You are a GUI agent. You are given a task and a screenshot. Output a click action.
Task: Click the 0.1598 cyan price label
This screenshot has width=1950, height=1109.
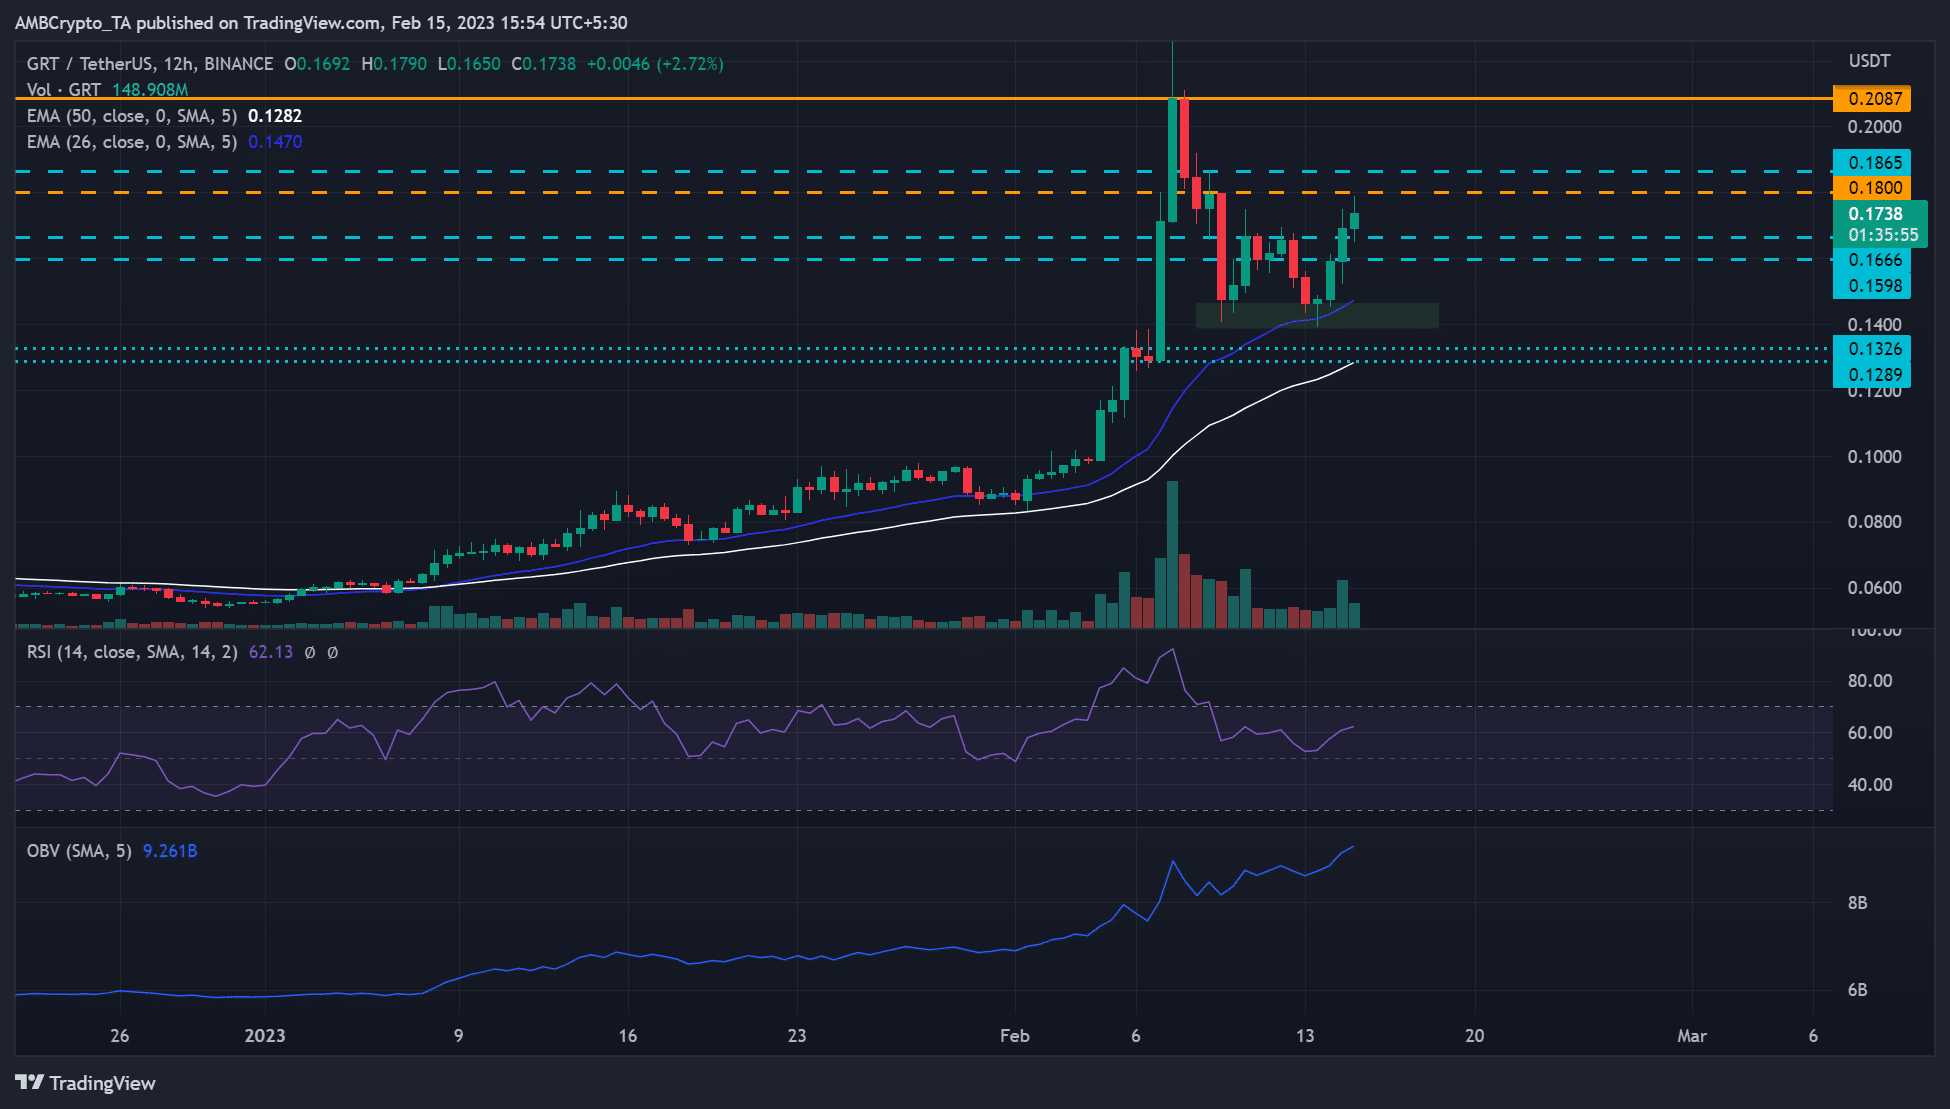coord(1872,286)
